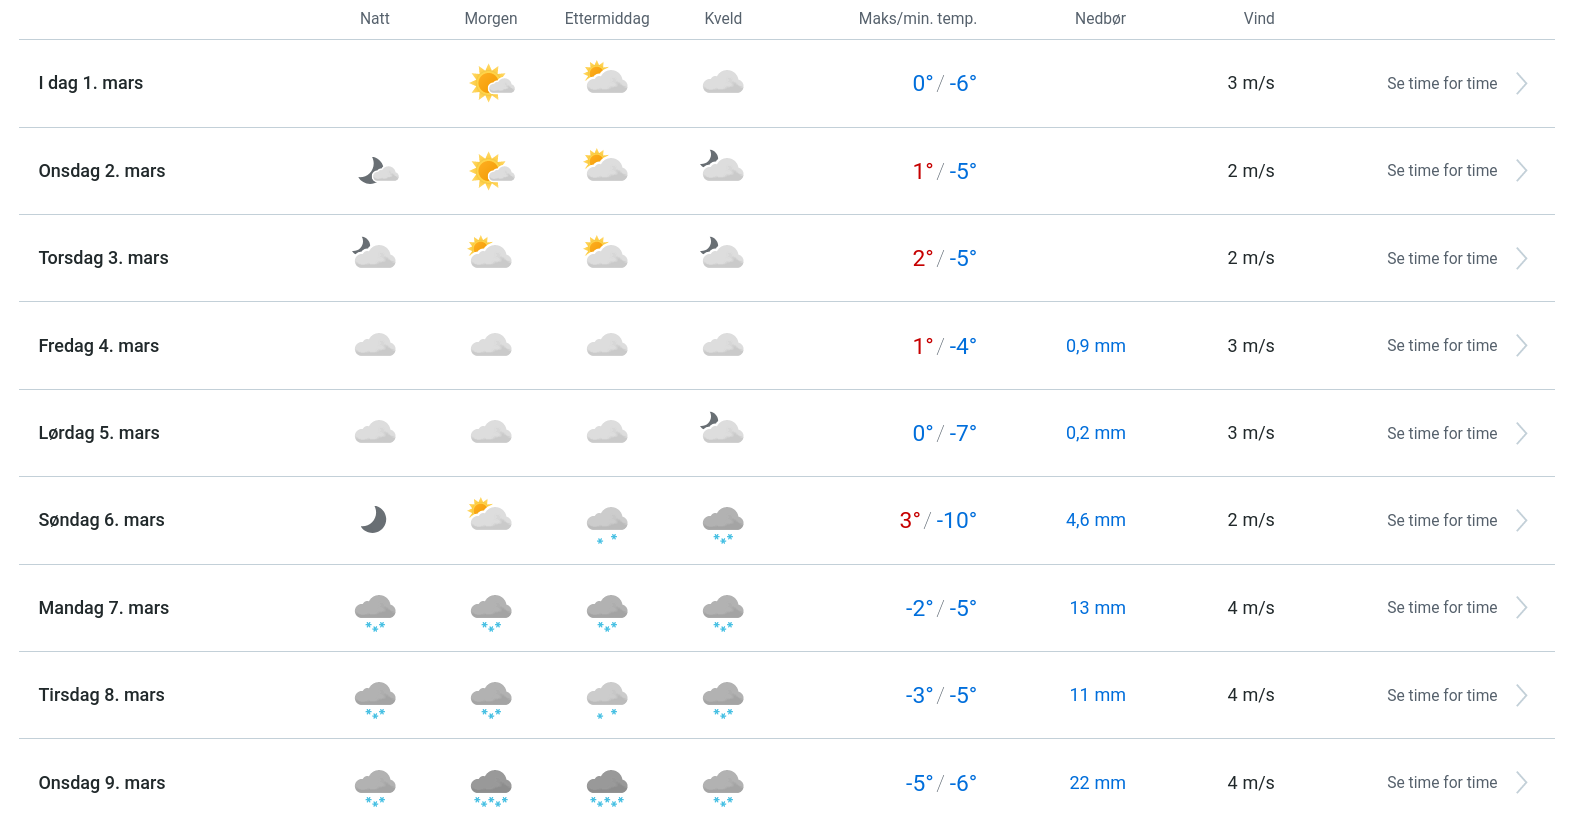The image size is (1574, 825).
Task: Expand the chevron for Onsdag 9. mars
Action: [1521, 783]
